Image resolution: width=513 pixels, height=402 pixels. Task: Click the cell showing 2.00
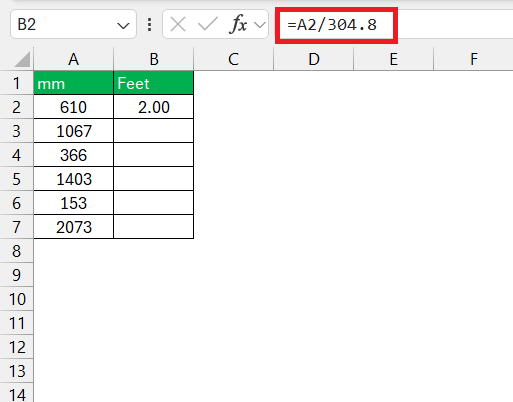click(x=154, y=107)
